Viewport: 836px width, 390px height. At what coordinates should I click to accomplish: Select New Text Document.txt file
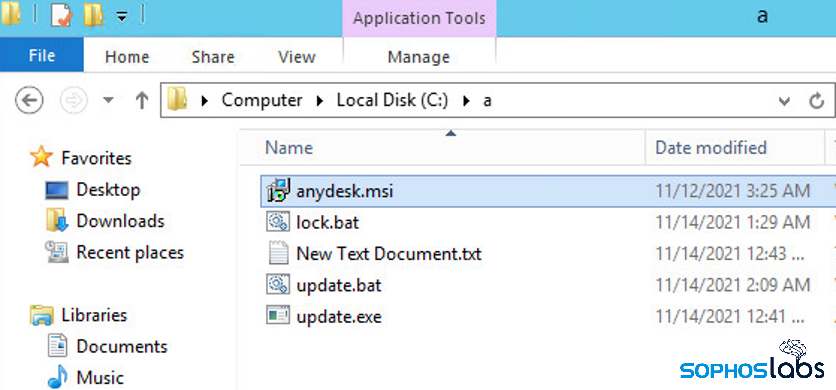(389, 253)
